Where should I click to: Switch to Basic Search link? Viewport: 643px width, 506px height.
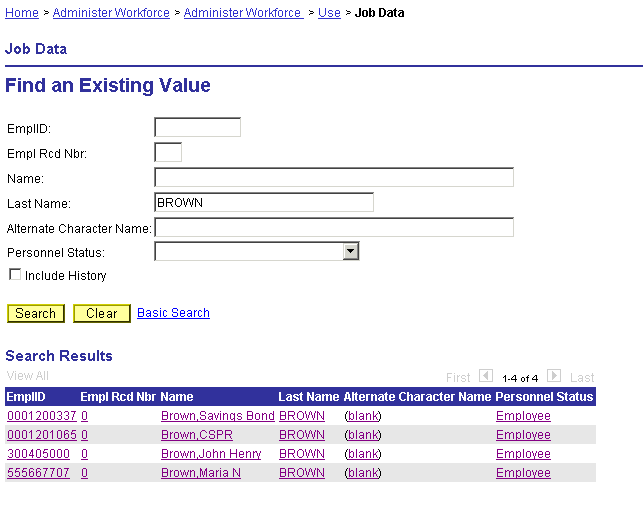point(173,313)
